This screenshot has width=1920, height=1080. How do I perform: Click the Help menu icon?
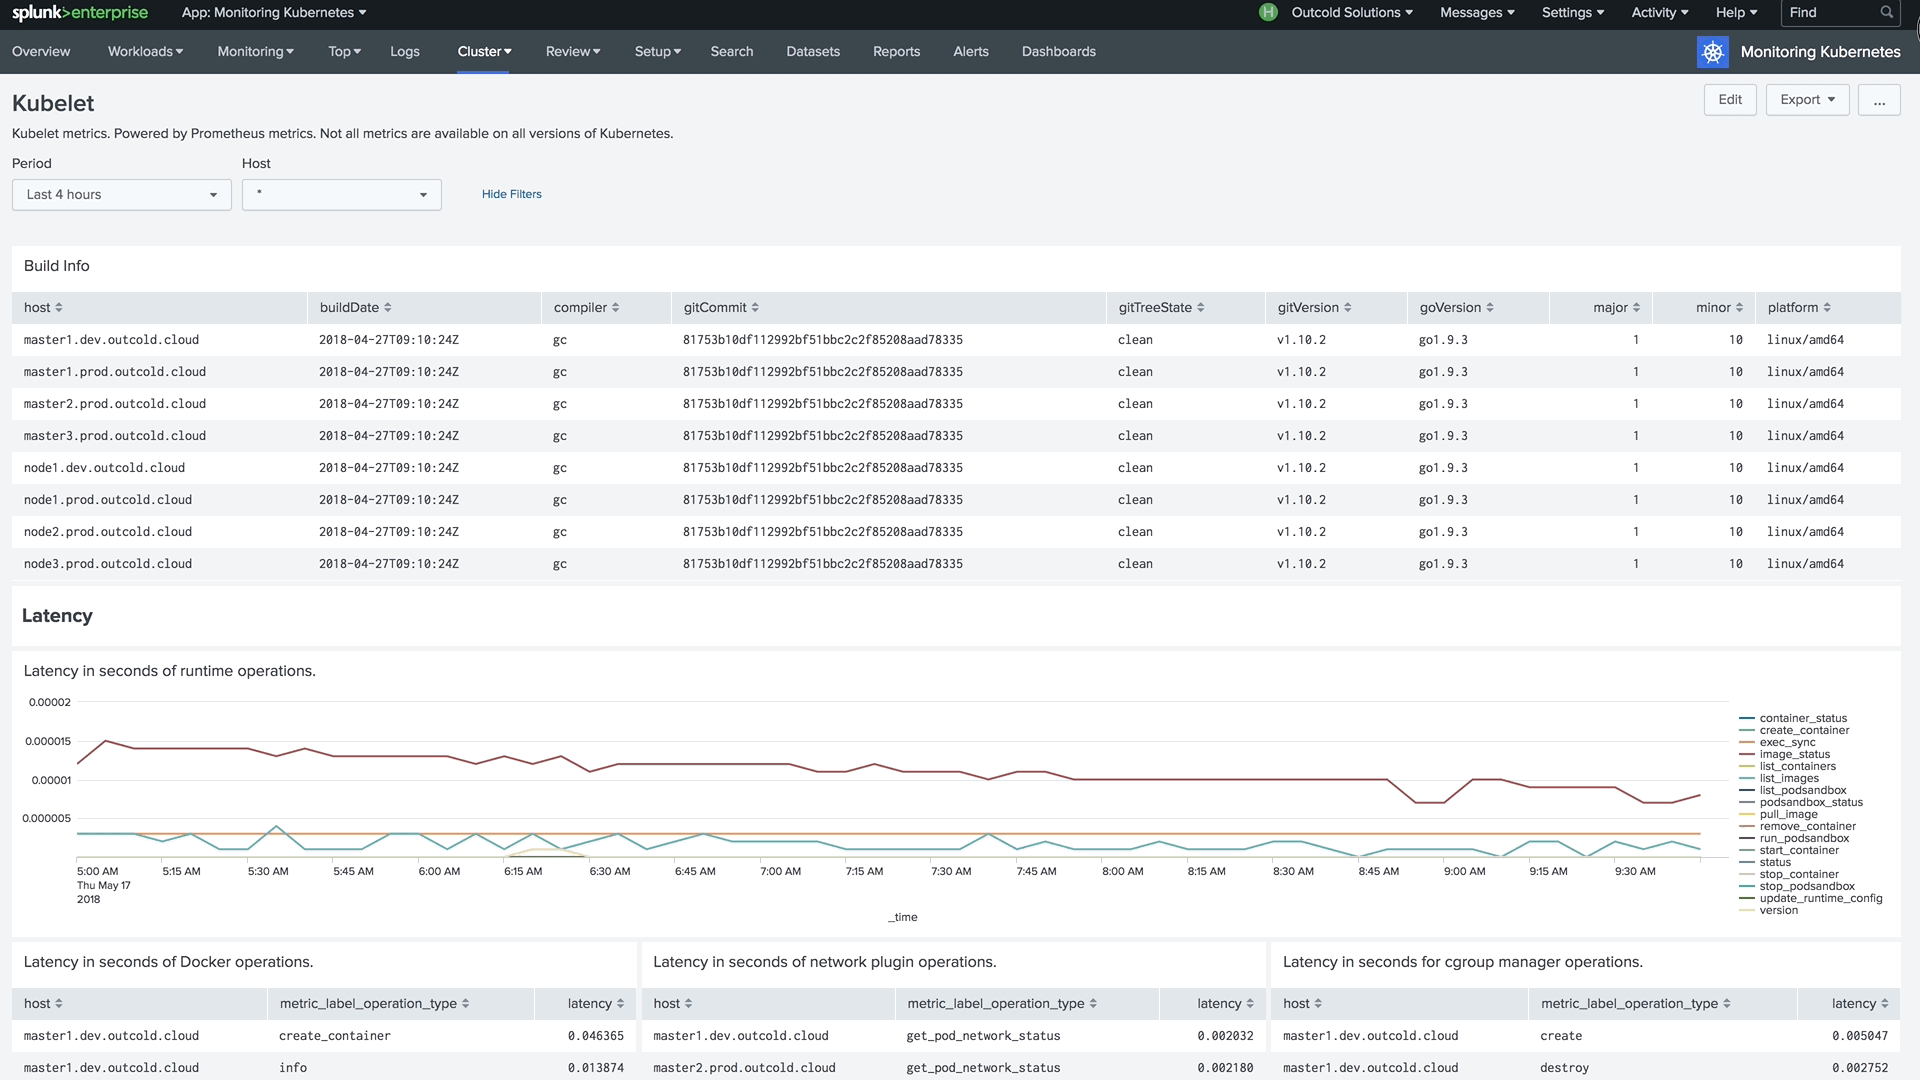tap(1735, 12)
